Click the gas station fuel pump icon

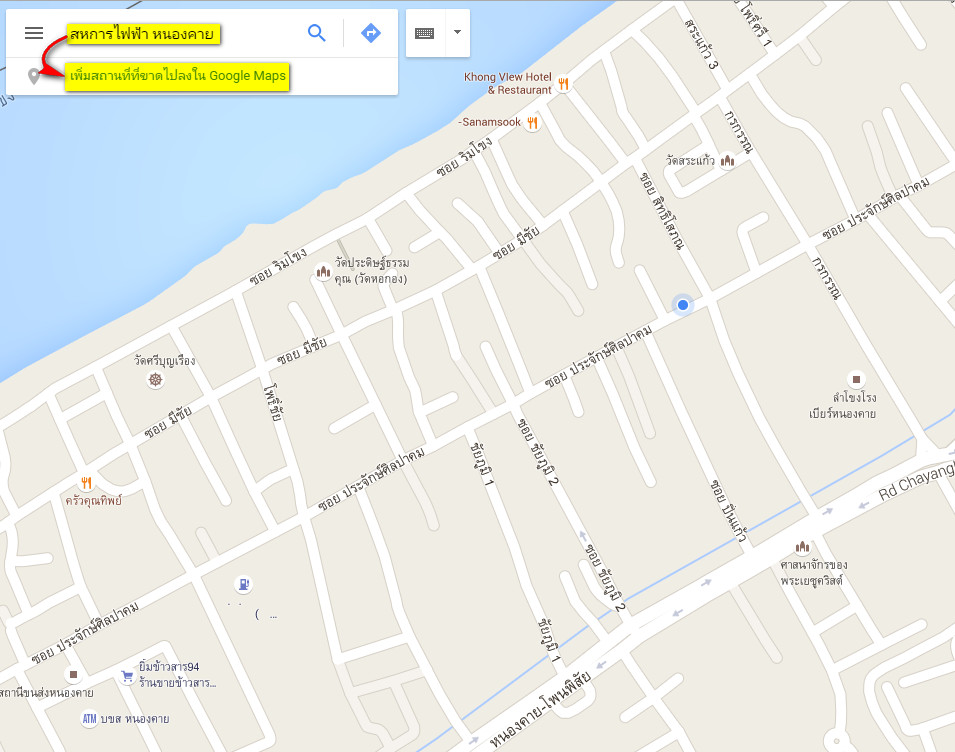(x=243, y=585)
